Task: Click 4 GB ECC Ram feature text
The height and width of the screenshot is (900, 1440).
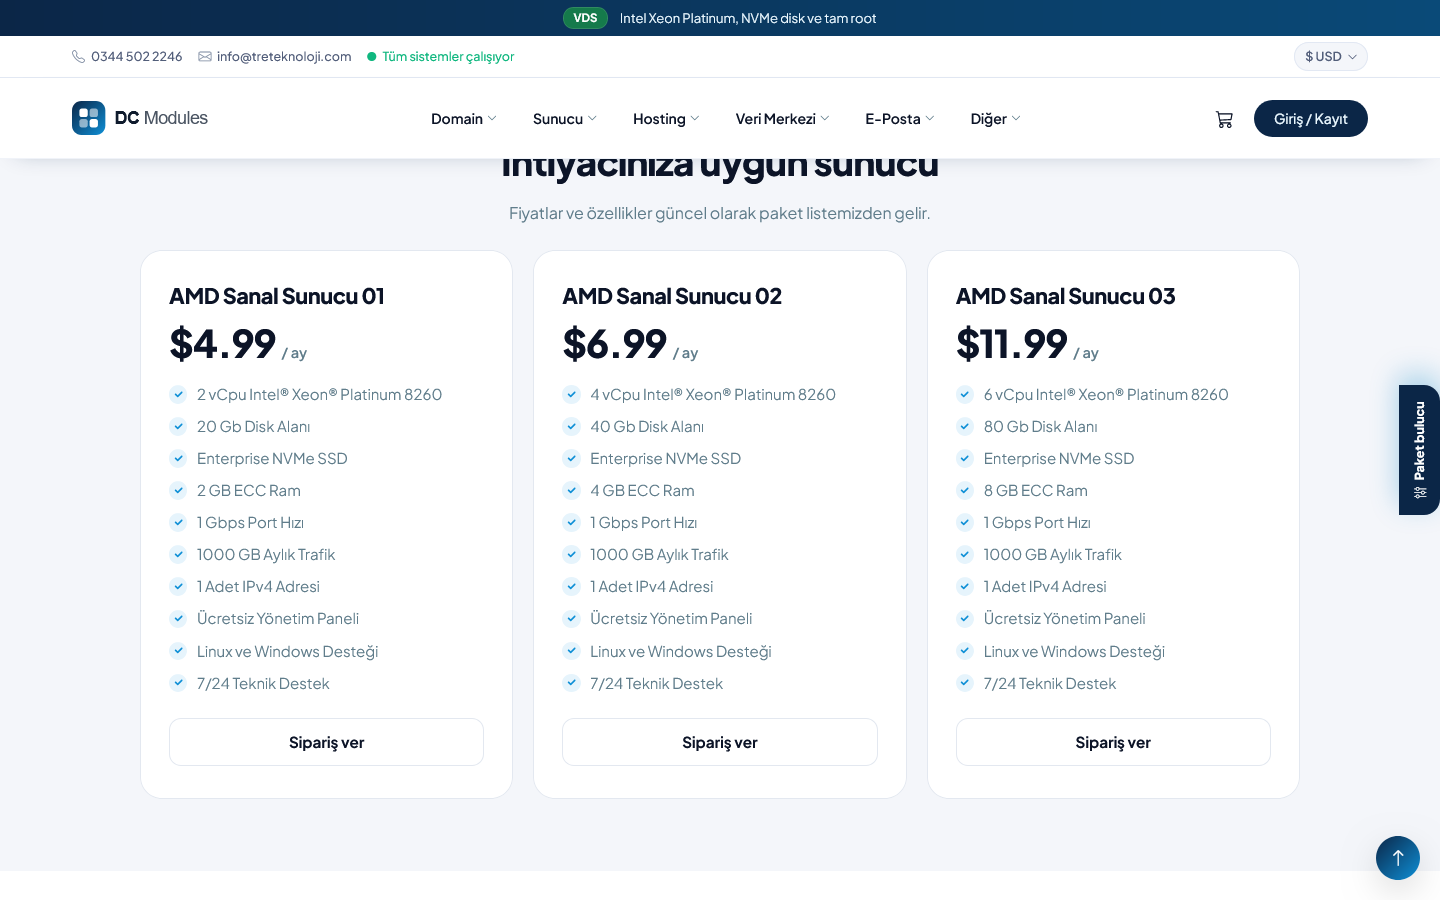Action: click(642, 490)
